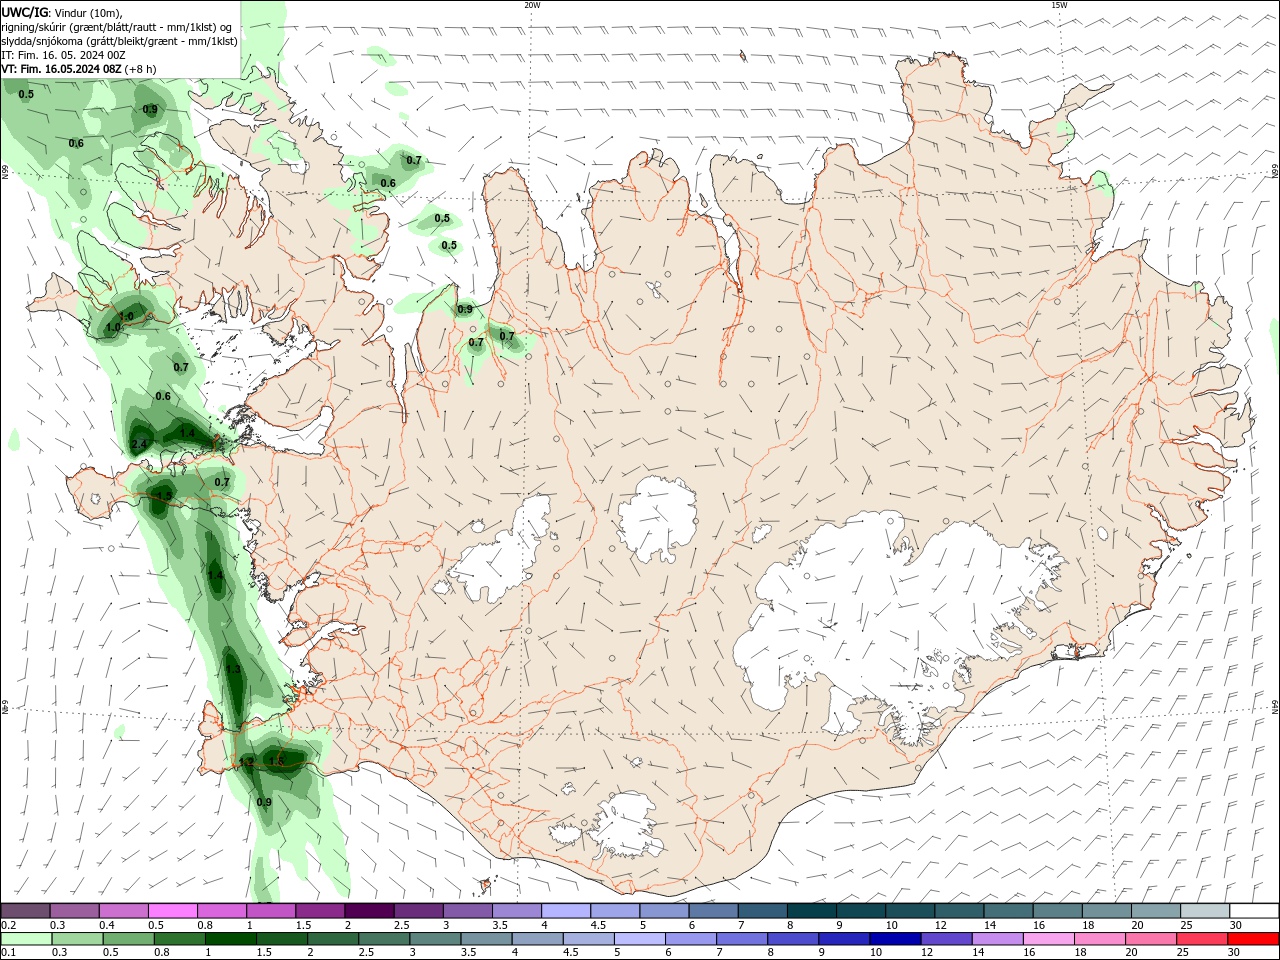This screenshot has width=1280, height=960.
Task: Click the darkest green lower swatch starting at 1
Action: 230,939
